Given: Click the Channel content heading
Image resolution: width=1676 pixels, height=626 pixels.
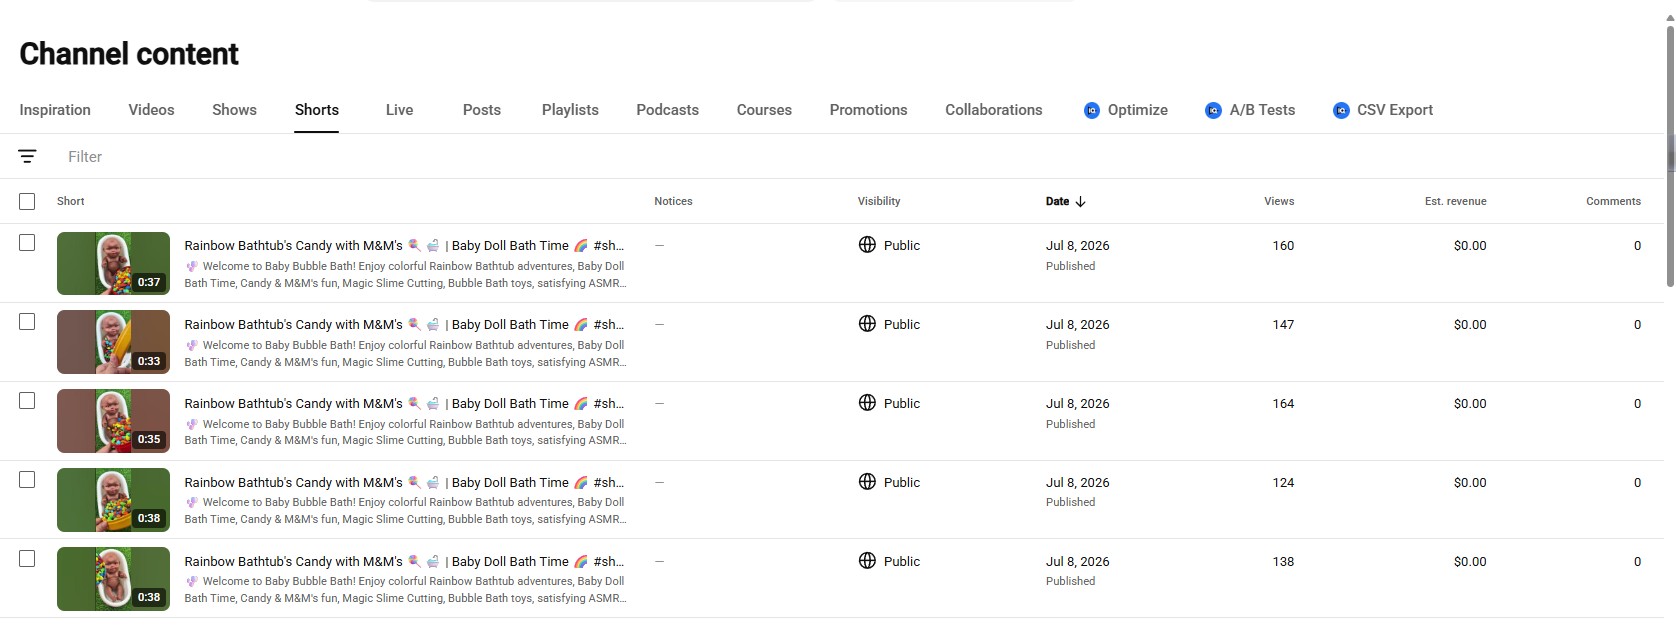Looking at the screenshot, I should (x=129, y=54).
